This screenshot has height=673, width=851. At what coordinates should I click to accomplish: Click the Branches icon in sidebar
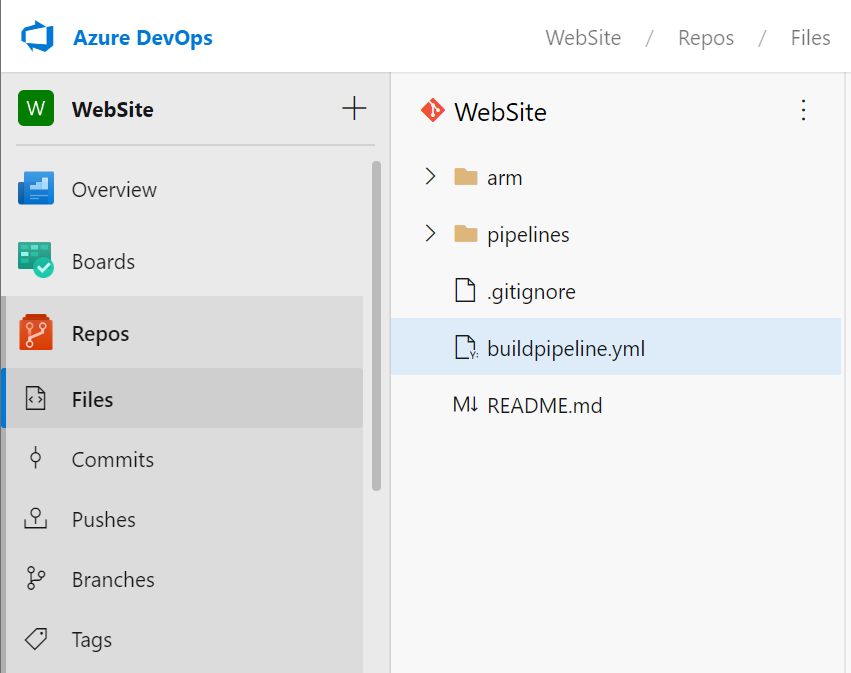tap(36, 579)
